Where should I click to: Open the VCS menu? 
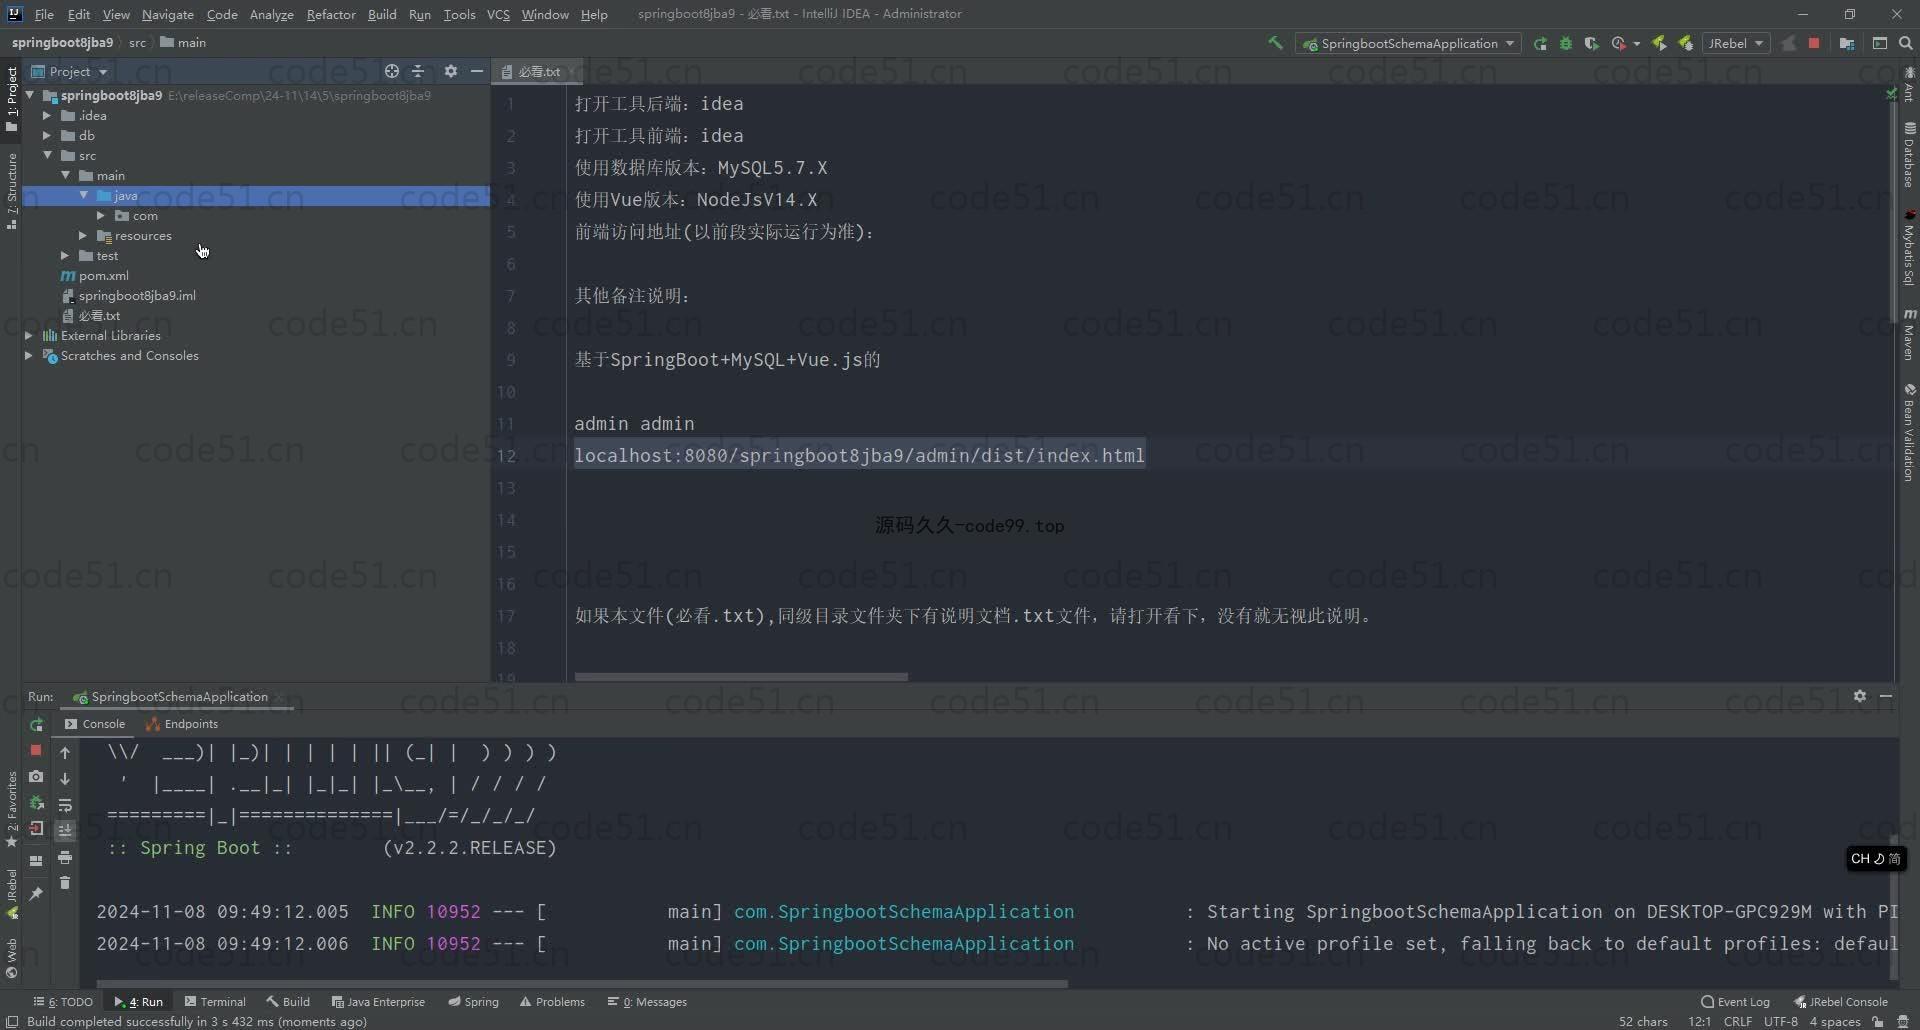coord(498,14)
